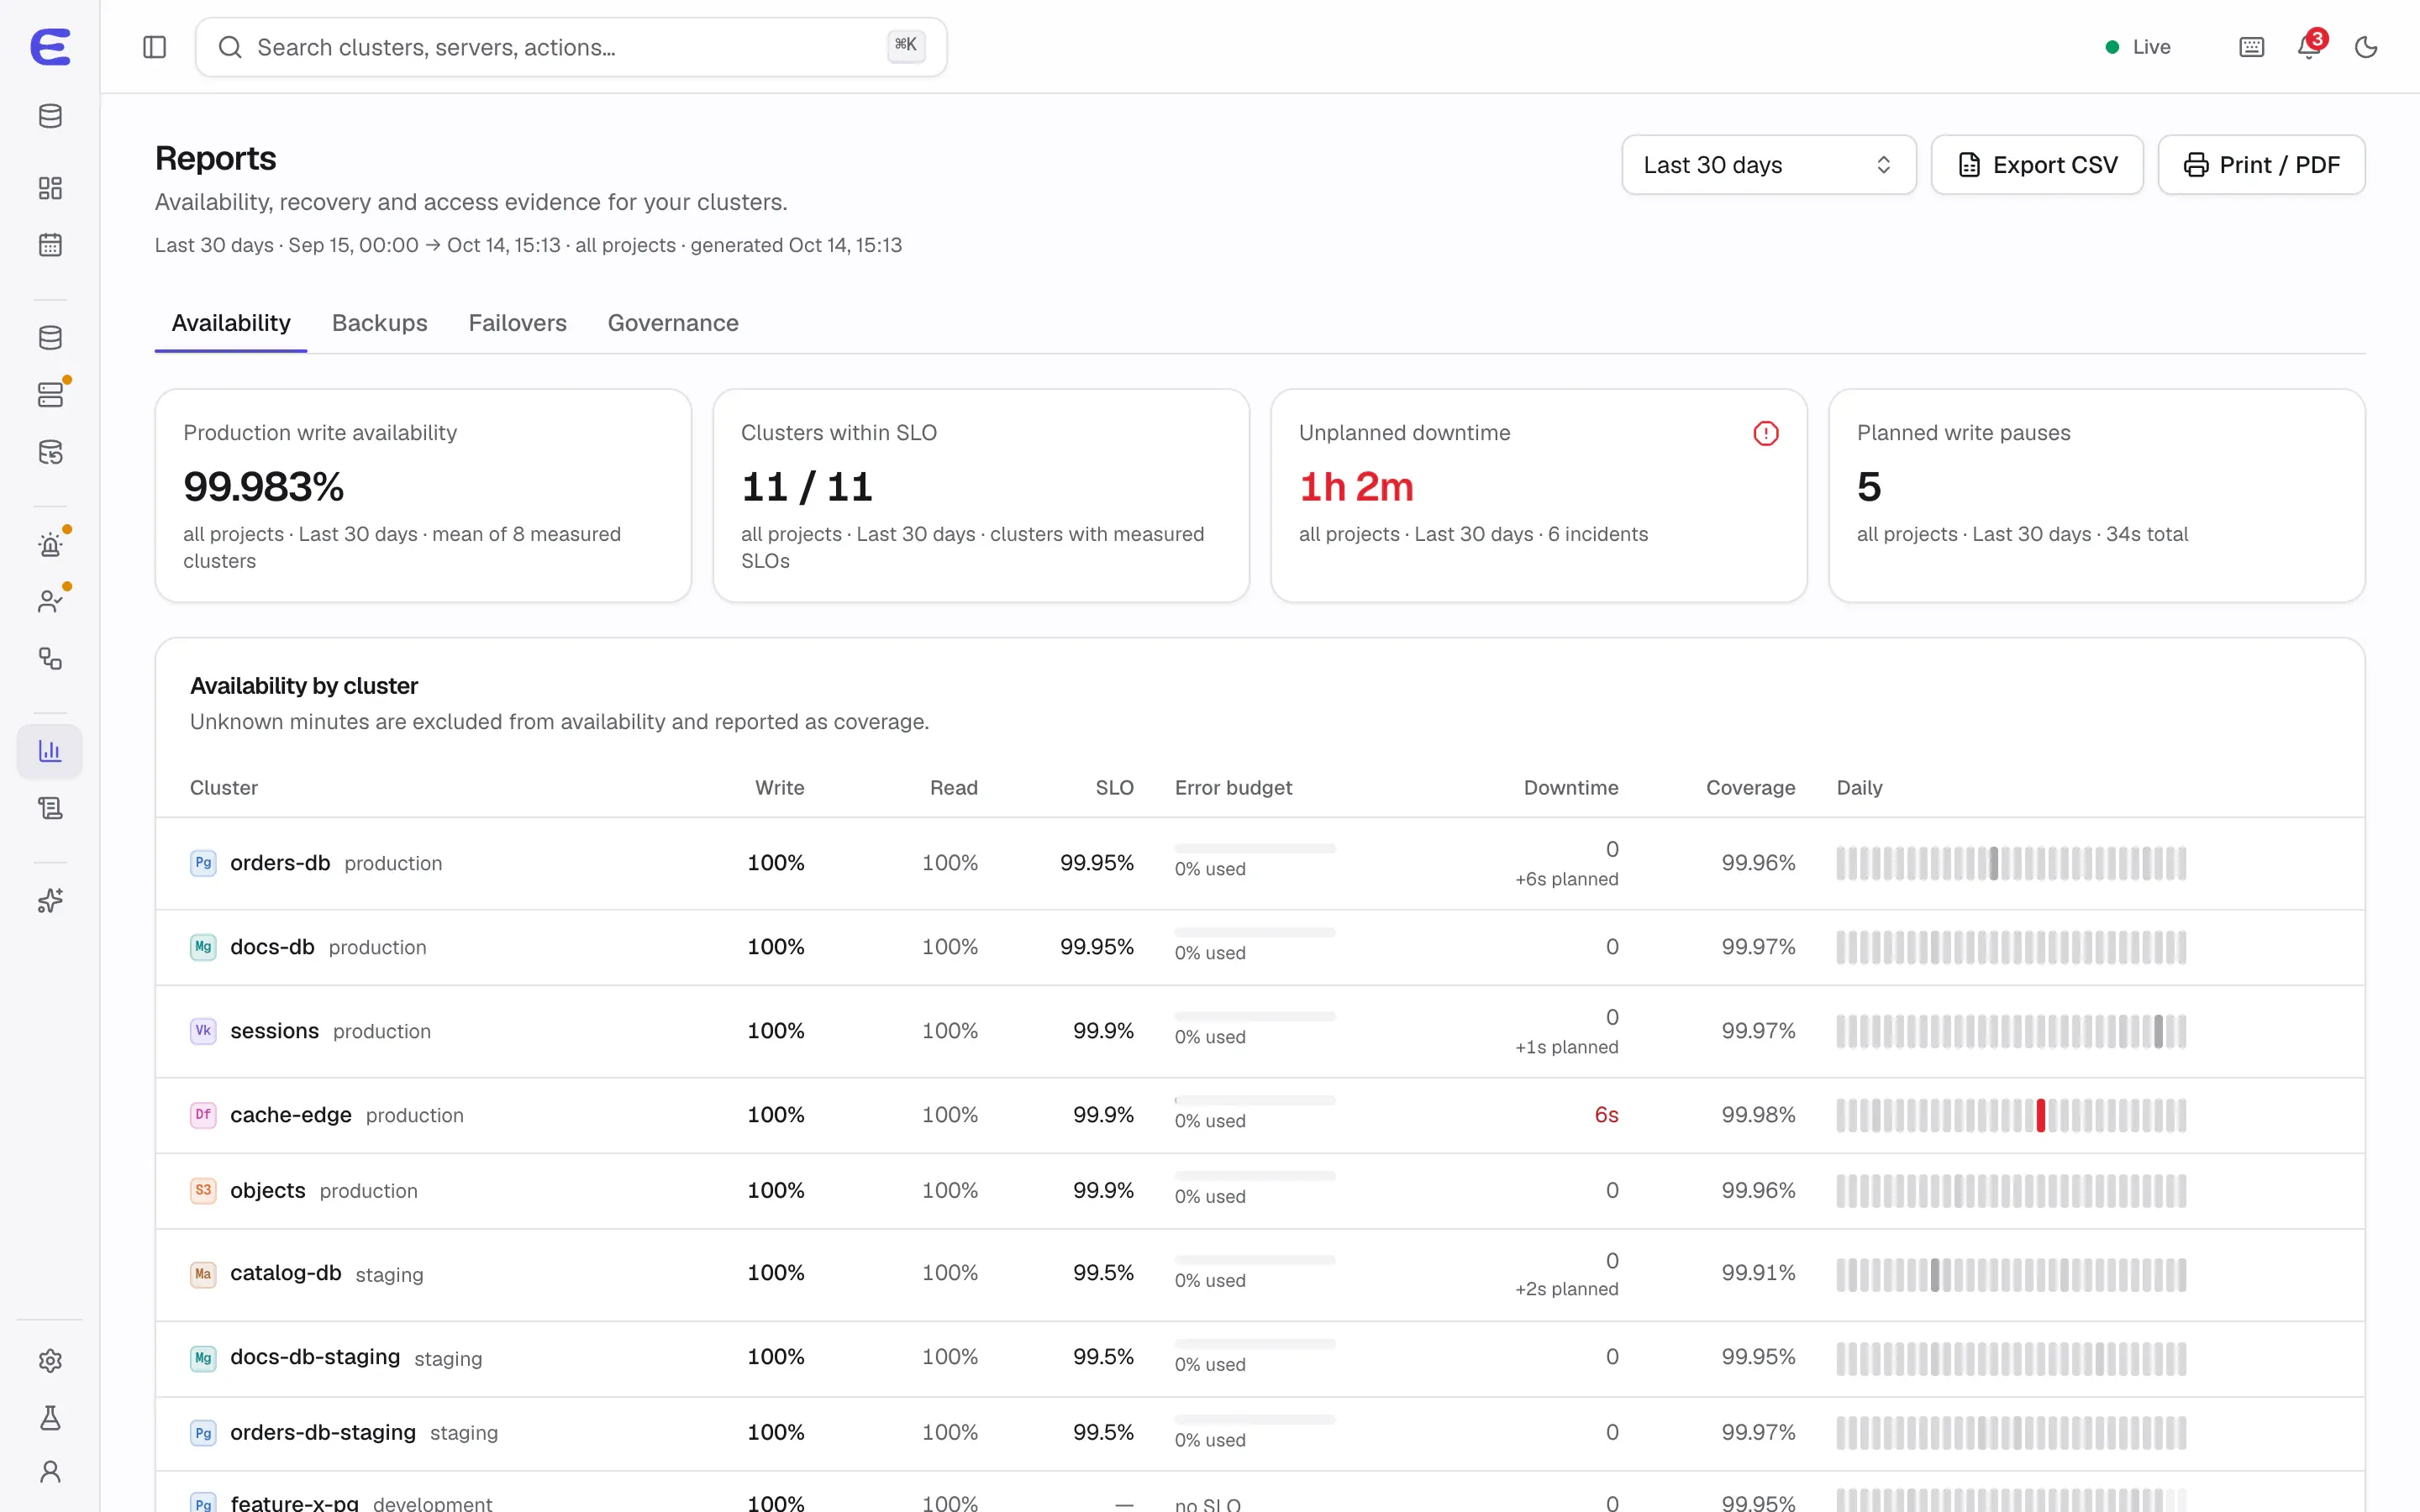Click the docs-db-staging cluster name
The width and height of the screenshot is (2420, 1512).
click(x=315, y=1357)
